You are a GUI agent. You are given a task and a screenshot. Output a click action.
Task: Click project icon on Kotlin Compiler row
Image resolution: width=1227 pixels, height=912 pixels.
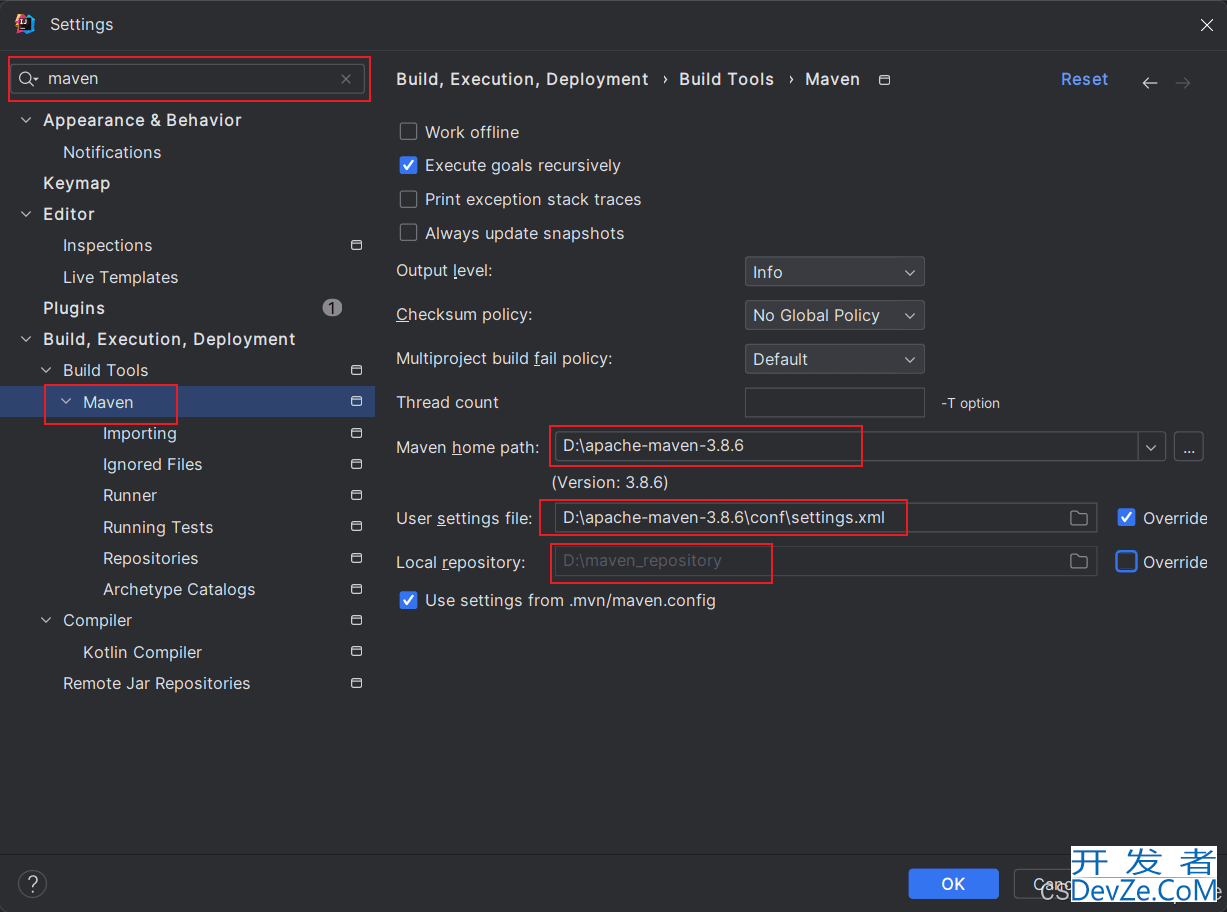(x=356, y=652)
